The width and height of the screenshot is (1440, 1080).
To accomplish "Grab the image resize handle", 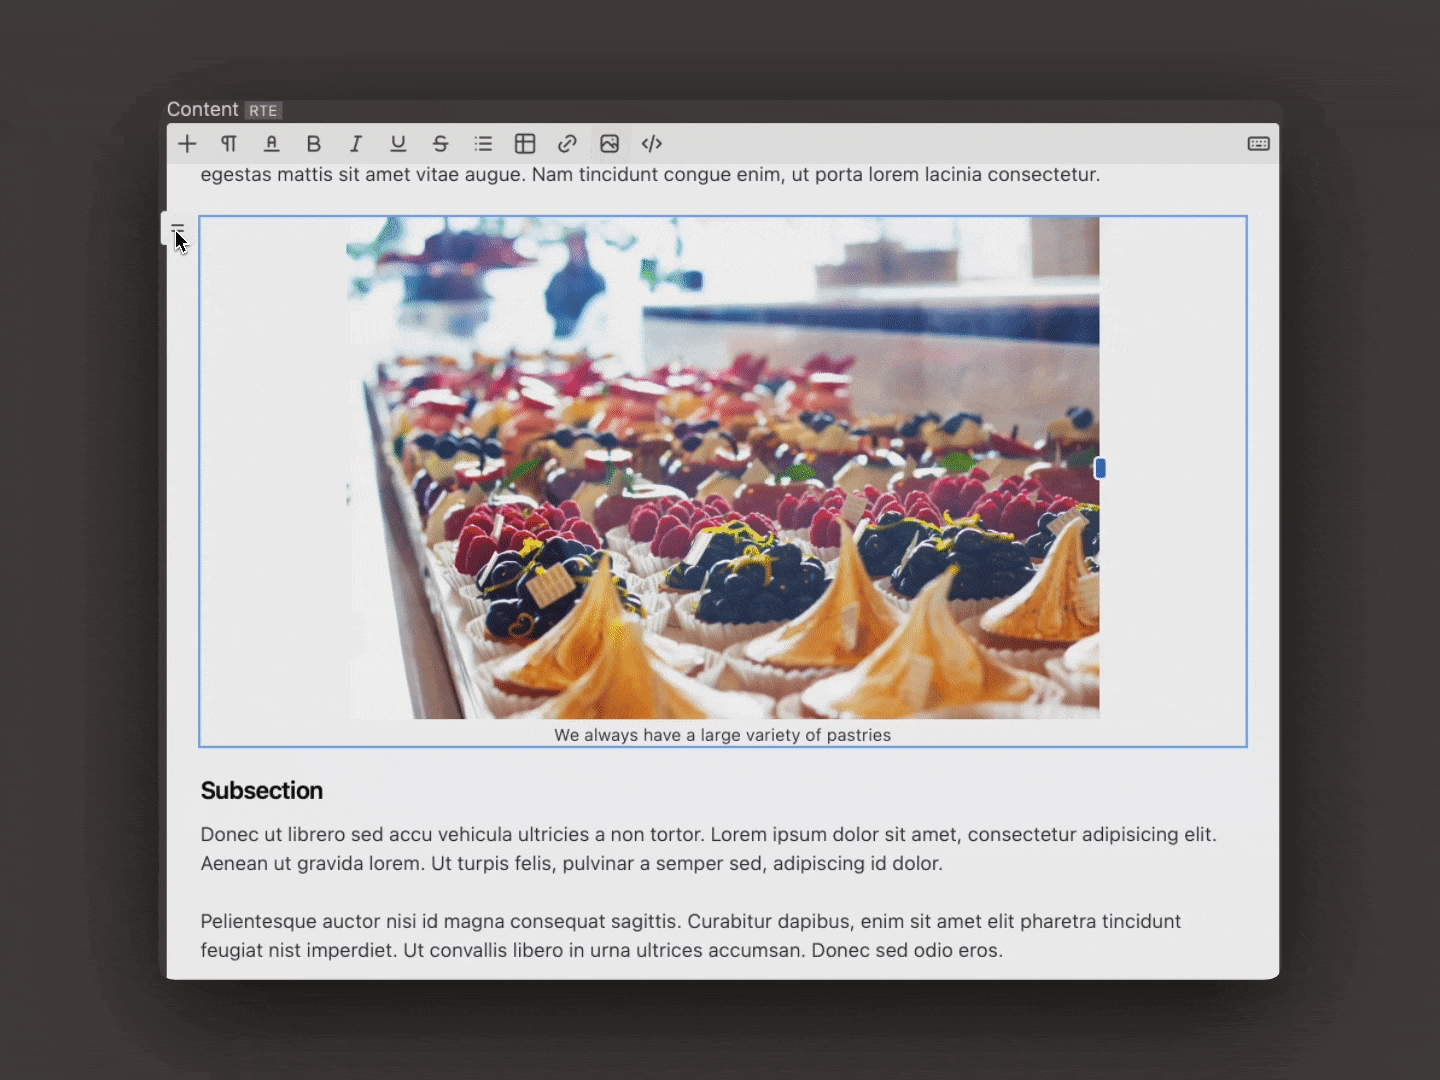I will [1100, 468].
